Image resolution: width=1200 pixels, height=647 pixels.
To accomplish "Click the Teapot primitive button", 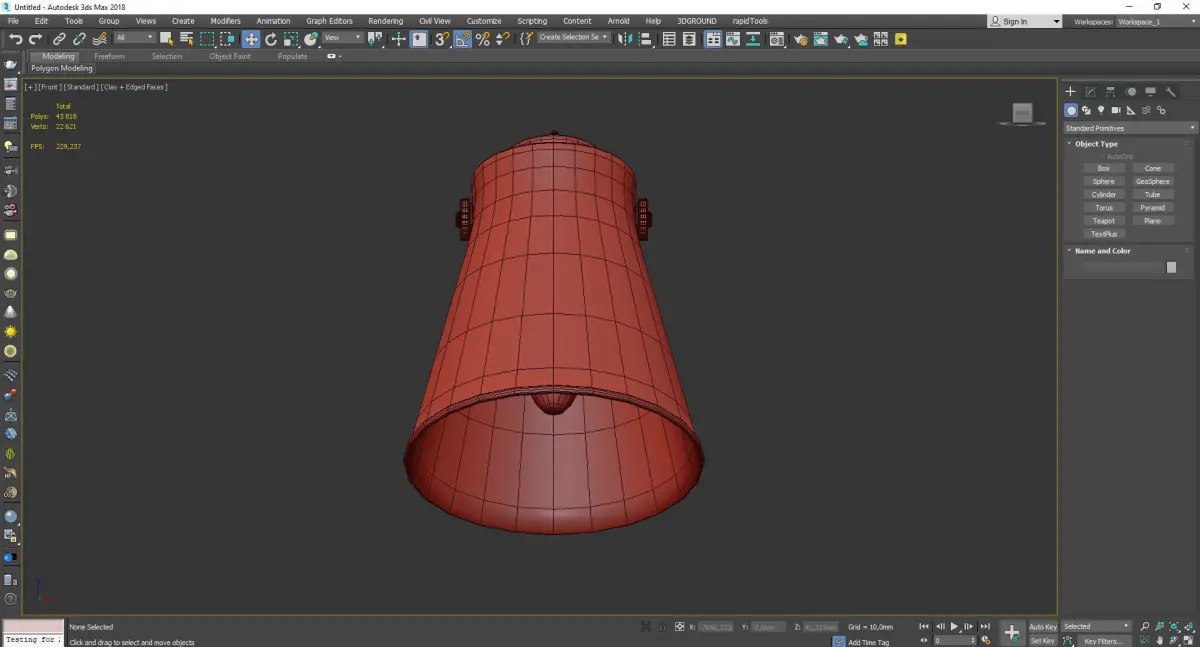I will point(1103,221).
